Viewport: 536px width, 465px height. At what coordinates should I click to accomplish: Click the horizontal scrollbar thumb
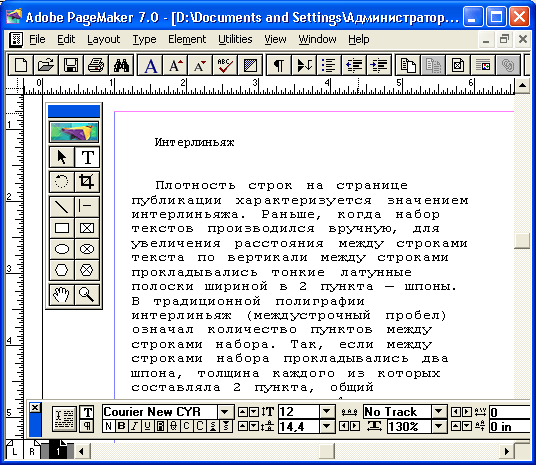(327, 451)
